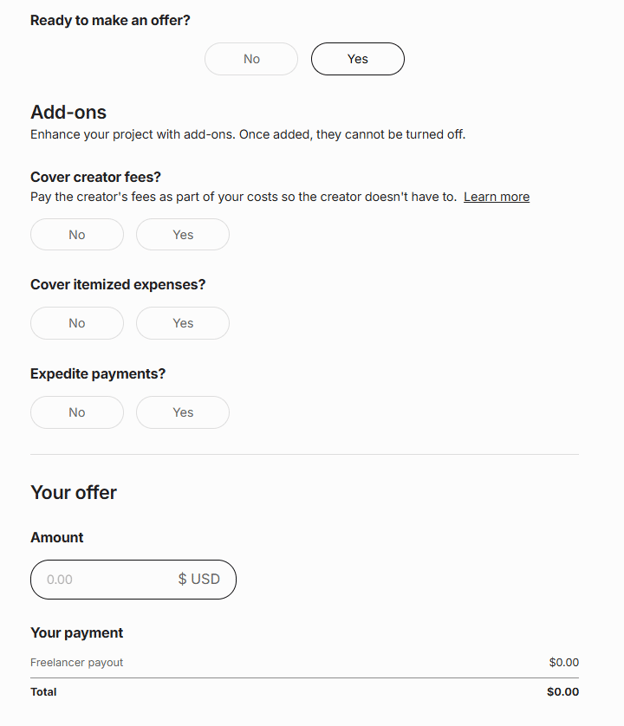Click the Freelancer payout row label
The image size is (624, 726).
click(x=77, y=662)
